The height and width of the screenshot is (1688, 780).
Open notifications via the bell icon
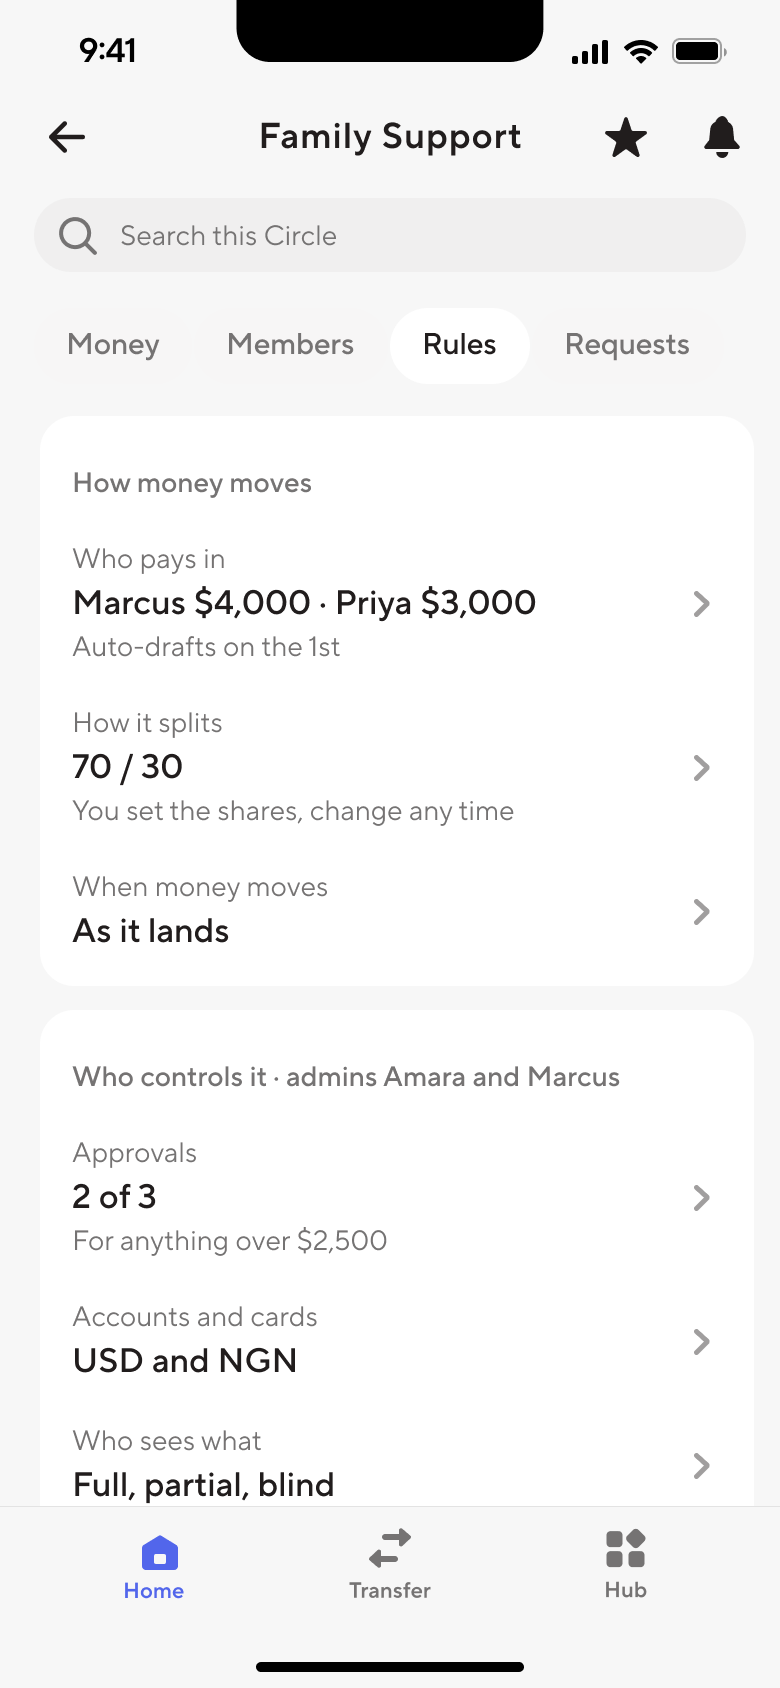(x=722, y=137)
